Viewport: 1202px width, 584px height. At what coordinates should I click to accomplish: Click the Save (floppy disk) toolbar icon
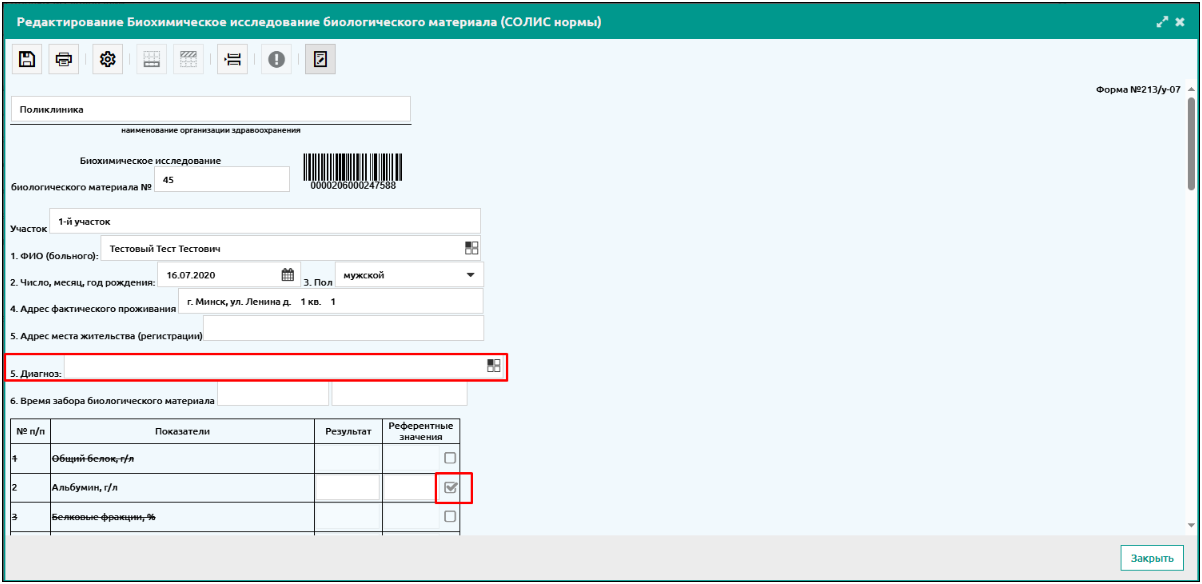coord(27,60)
